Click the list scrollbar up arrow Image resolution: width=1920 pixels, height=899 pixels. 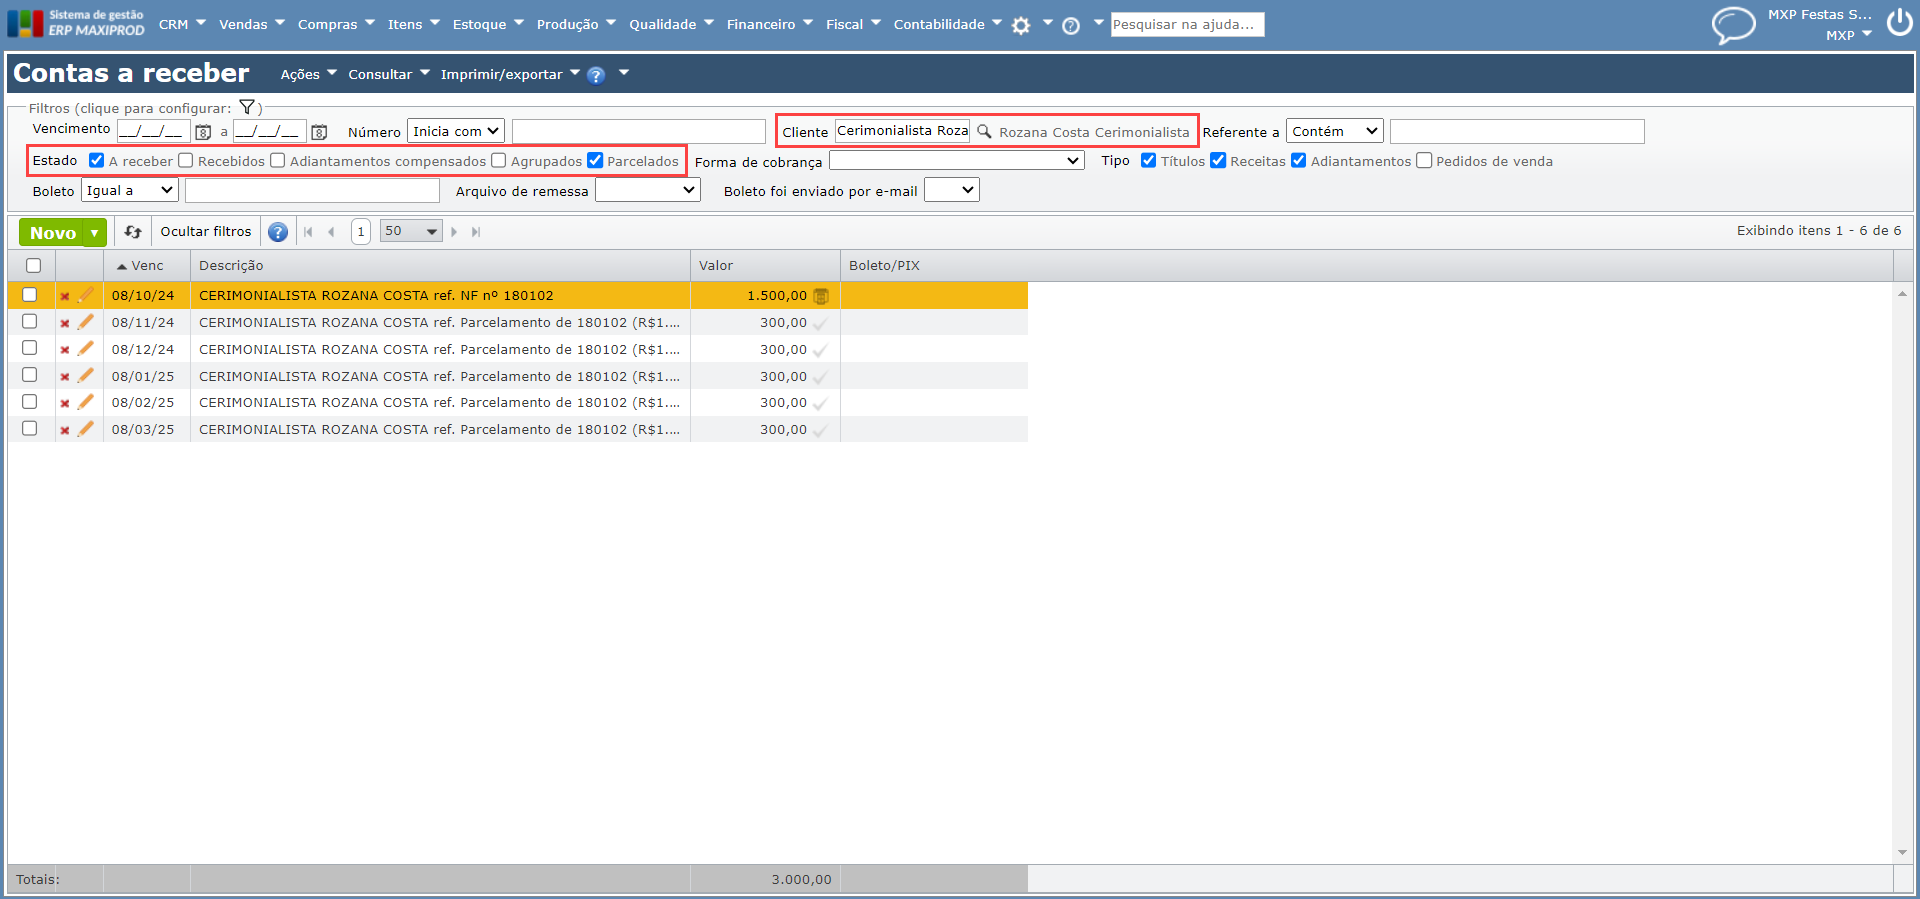(1902, 294)
